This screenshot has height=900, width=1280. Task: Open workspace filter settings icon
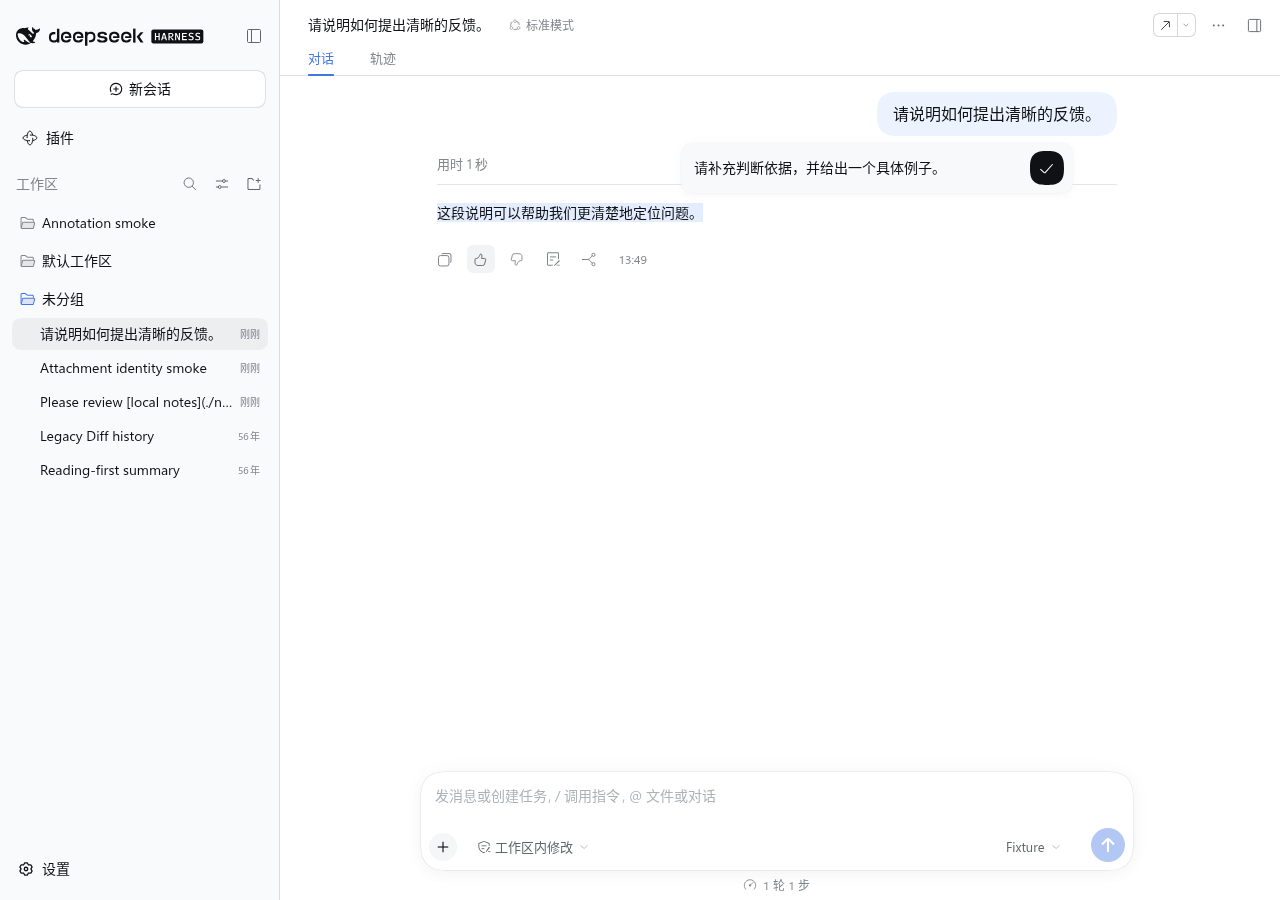point(222,184)
